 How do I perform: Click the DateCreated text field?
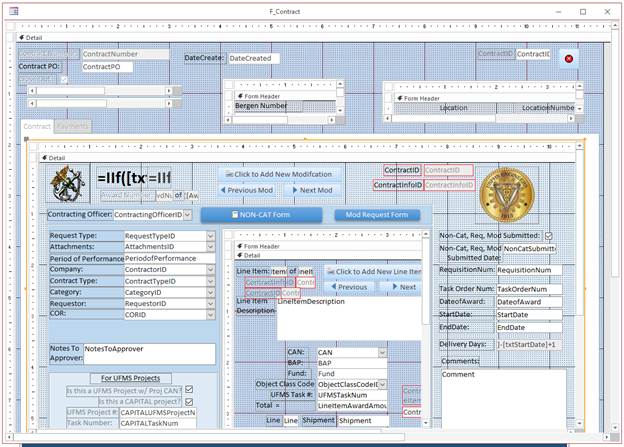(254, 59)
